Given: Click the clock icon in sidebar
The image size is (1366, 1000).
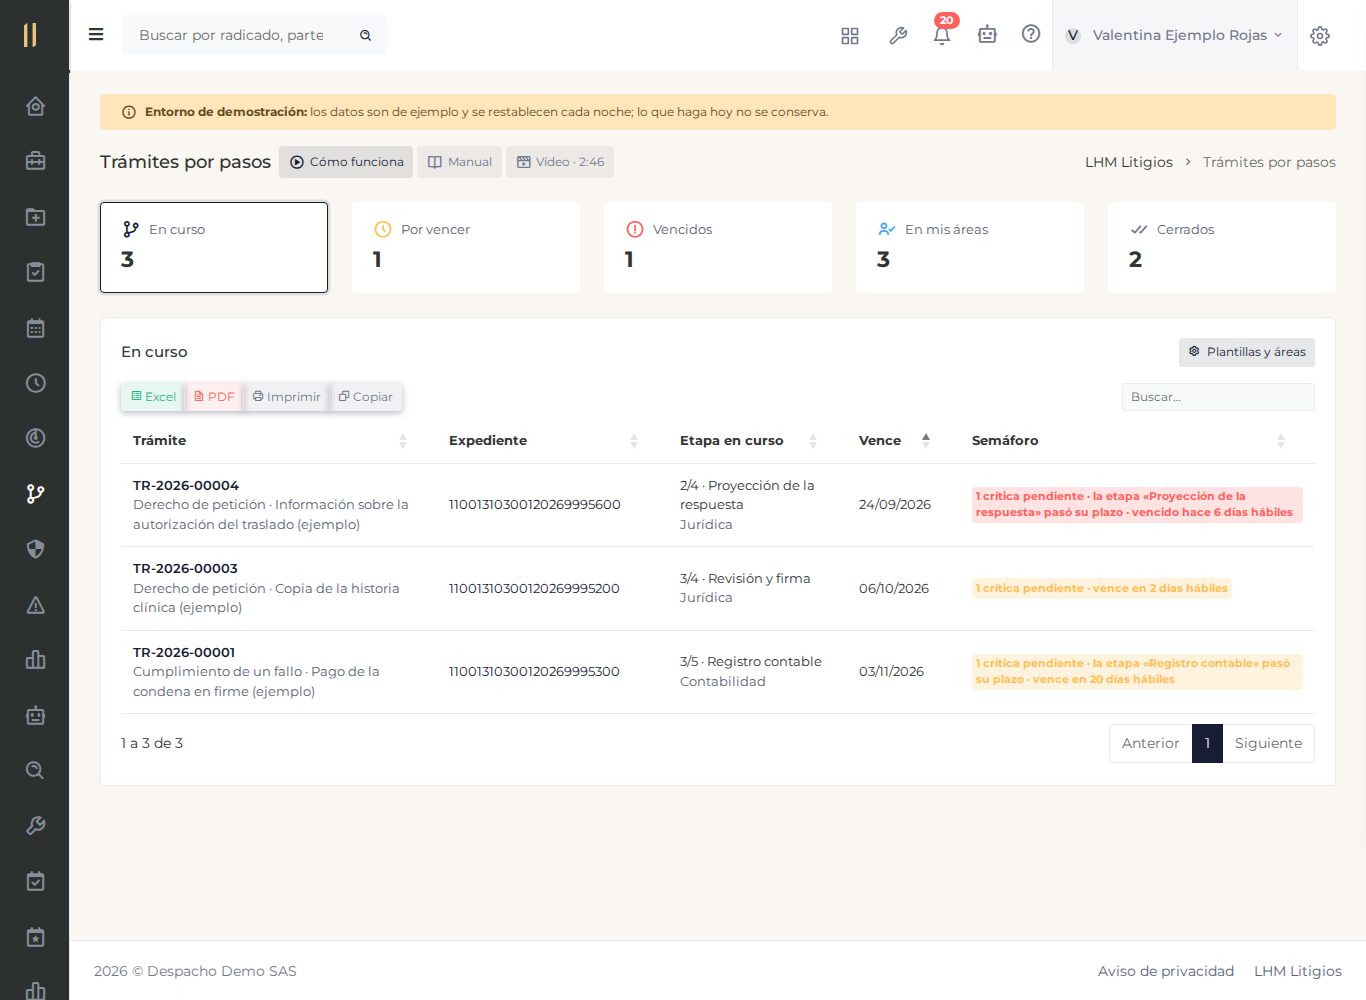Looking at the screenshot, I should click(35, 383).
